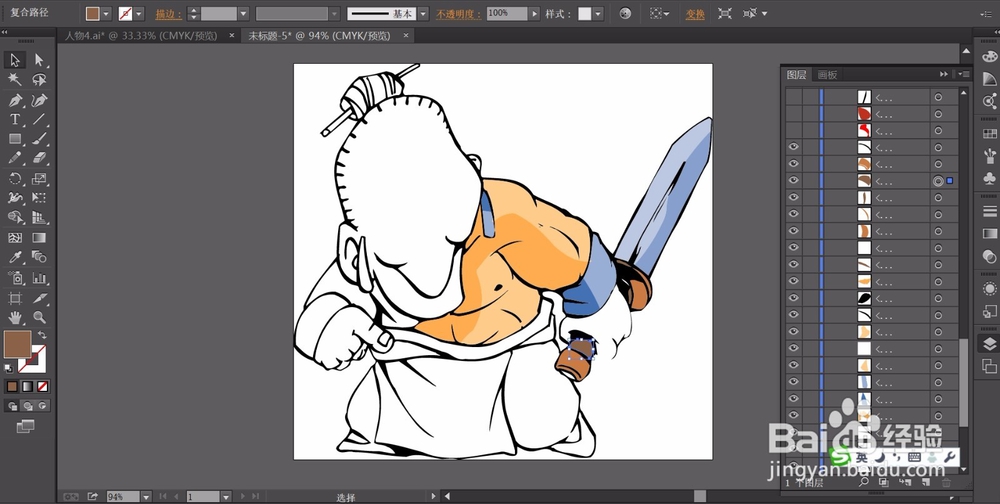Open graphic style (样式) dropdown

[598, 13]
